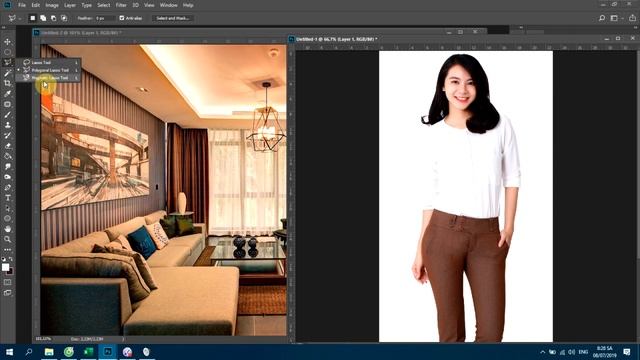Screen dimensions: 640x360
Task: Click Subtract from Selection mode icon
Action: coord(53,18)
